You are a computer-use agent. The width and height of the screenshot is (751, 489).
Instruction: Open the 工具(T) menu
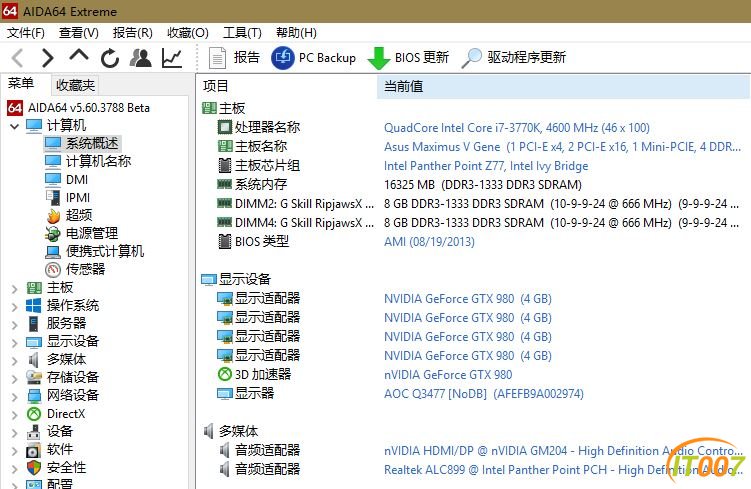click(242, 33)
